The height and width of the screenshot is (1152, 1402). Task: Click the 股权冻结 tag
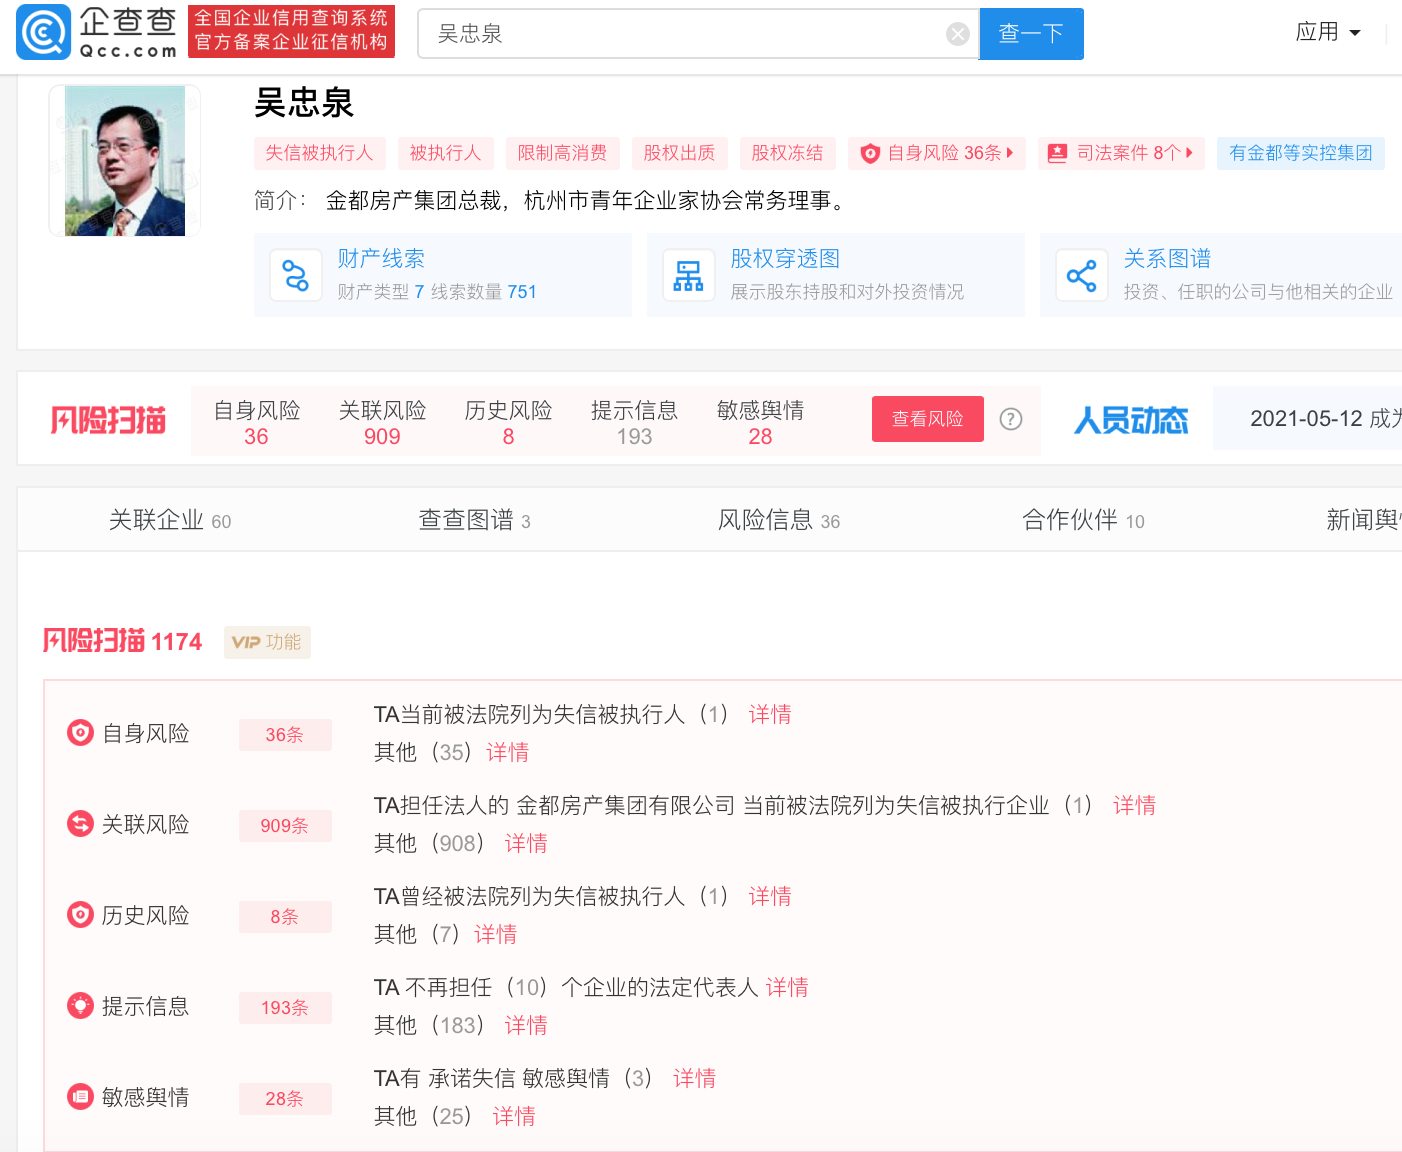[787, 153]
